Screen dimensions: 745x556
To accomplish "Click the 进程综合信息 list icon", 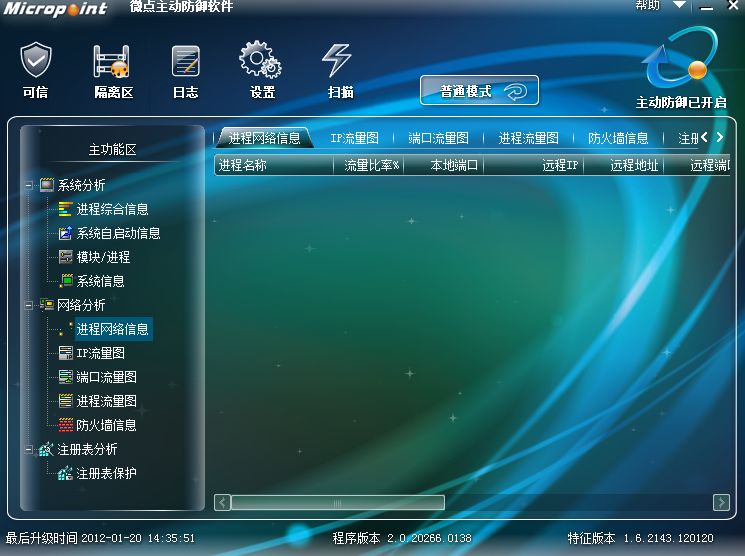I will tap(65, 209).
